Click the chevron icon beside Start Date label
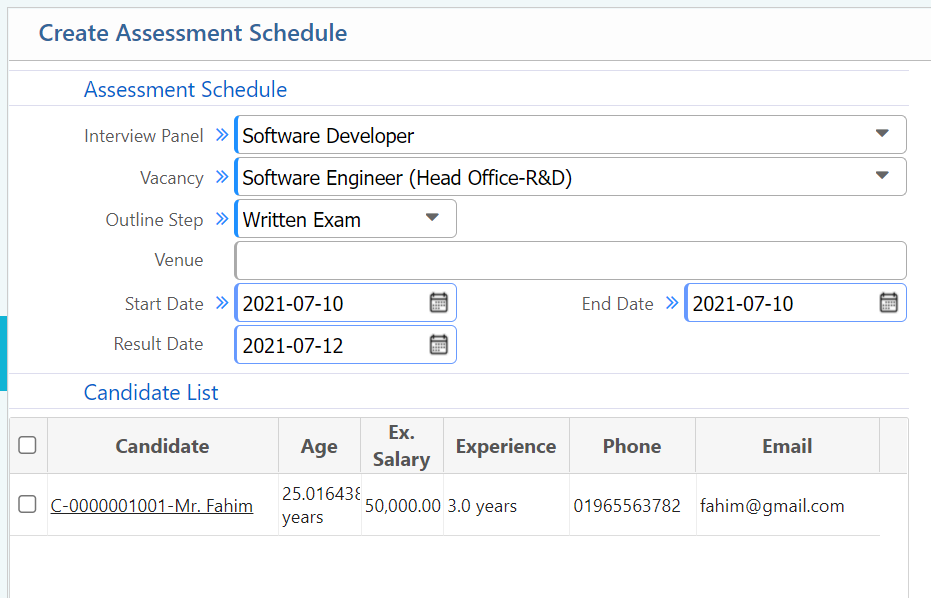Viewport: 931px width, 598px height. pyautogui.click(x=222, y=303)
